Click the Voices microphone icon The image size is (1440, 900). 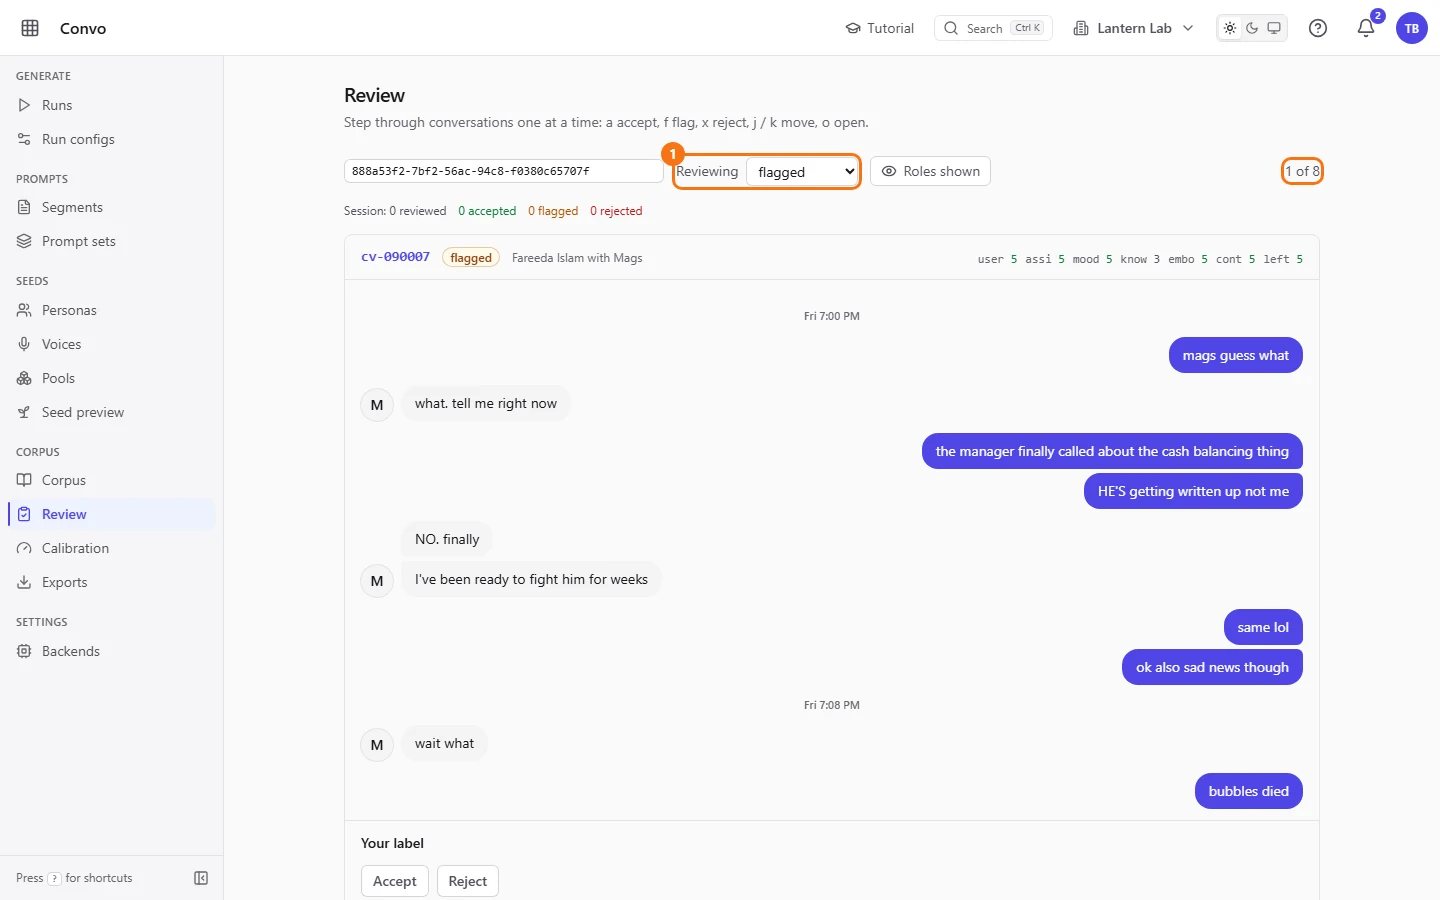click(24, 344)
